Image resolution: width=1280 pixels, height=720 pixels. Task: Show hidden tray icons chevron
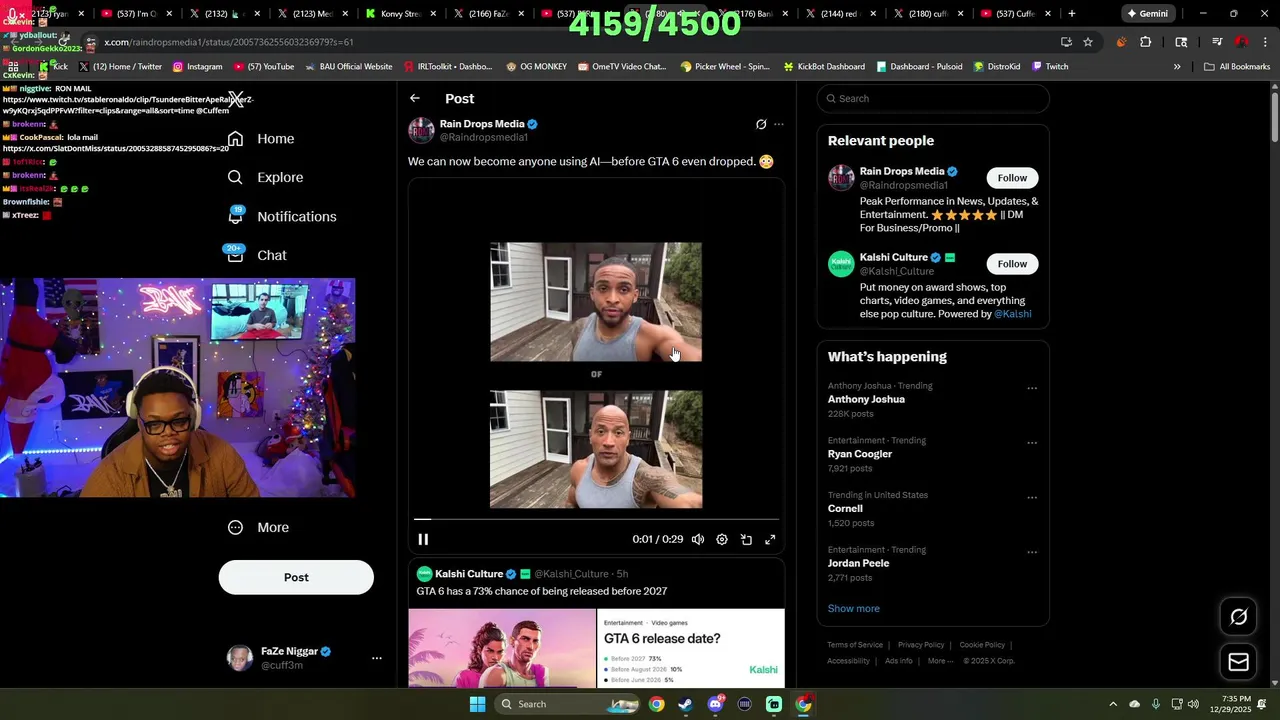tap(1113, 704)
